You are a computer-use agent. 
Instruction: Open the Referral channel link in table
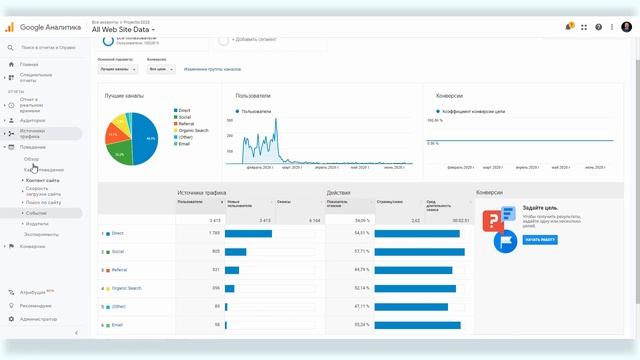click(x=119, y=270)
